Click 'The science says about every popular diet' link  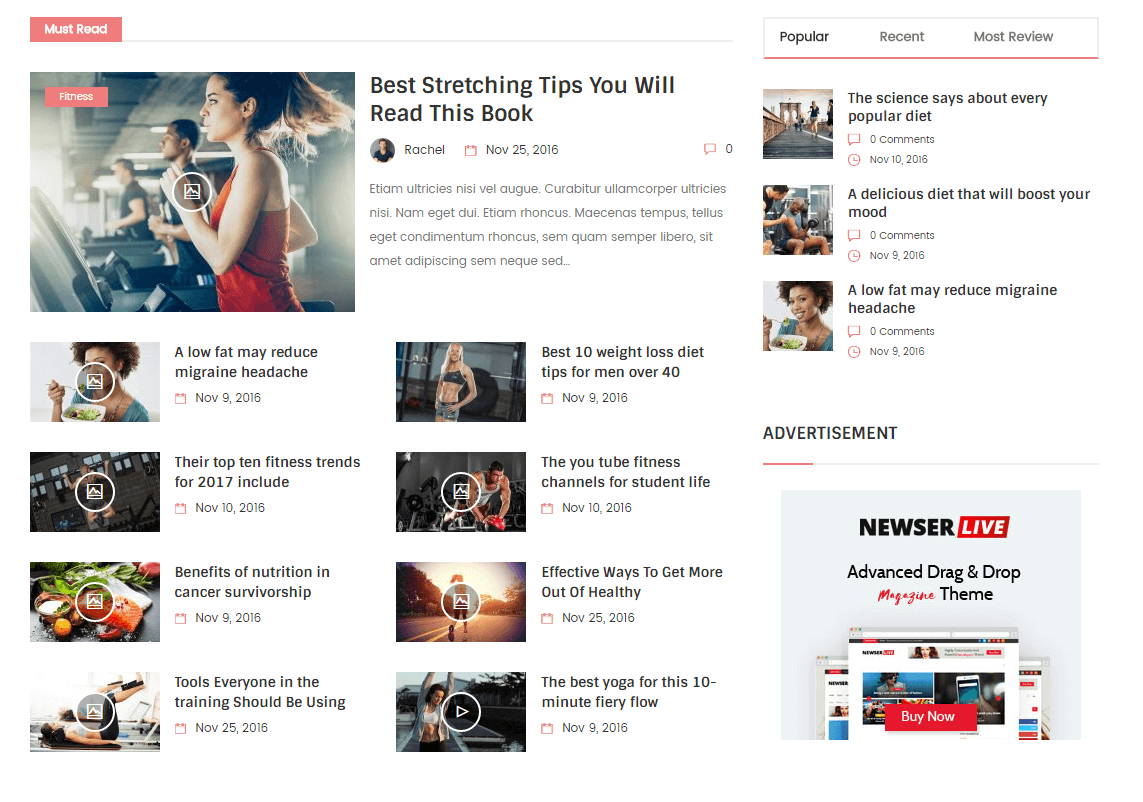point(947,107)
